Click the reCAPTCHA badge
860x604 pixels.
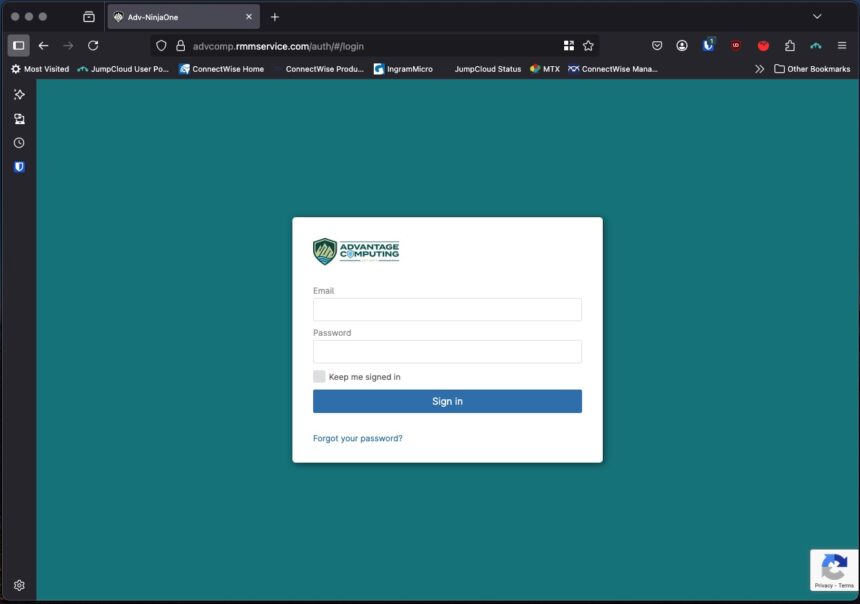tap(834, 570)
